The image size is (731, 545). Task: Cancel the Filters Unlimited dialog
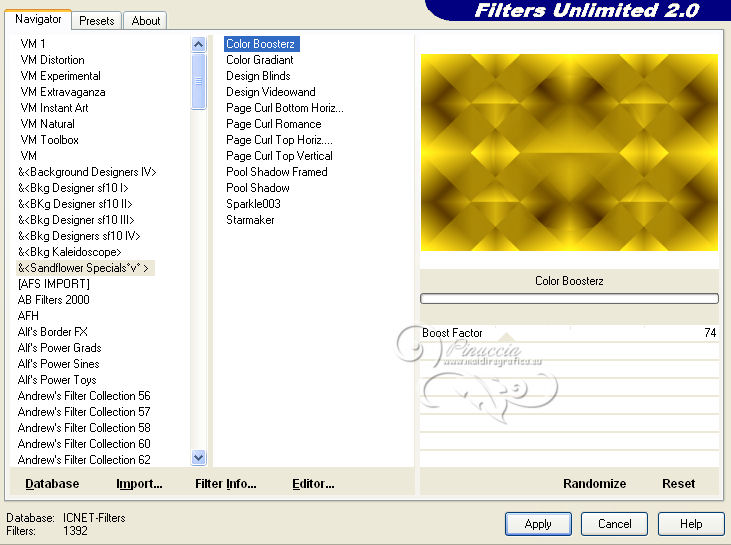(x=614, y=524)
